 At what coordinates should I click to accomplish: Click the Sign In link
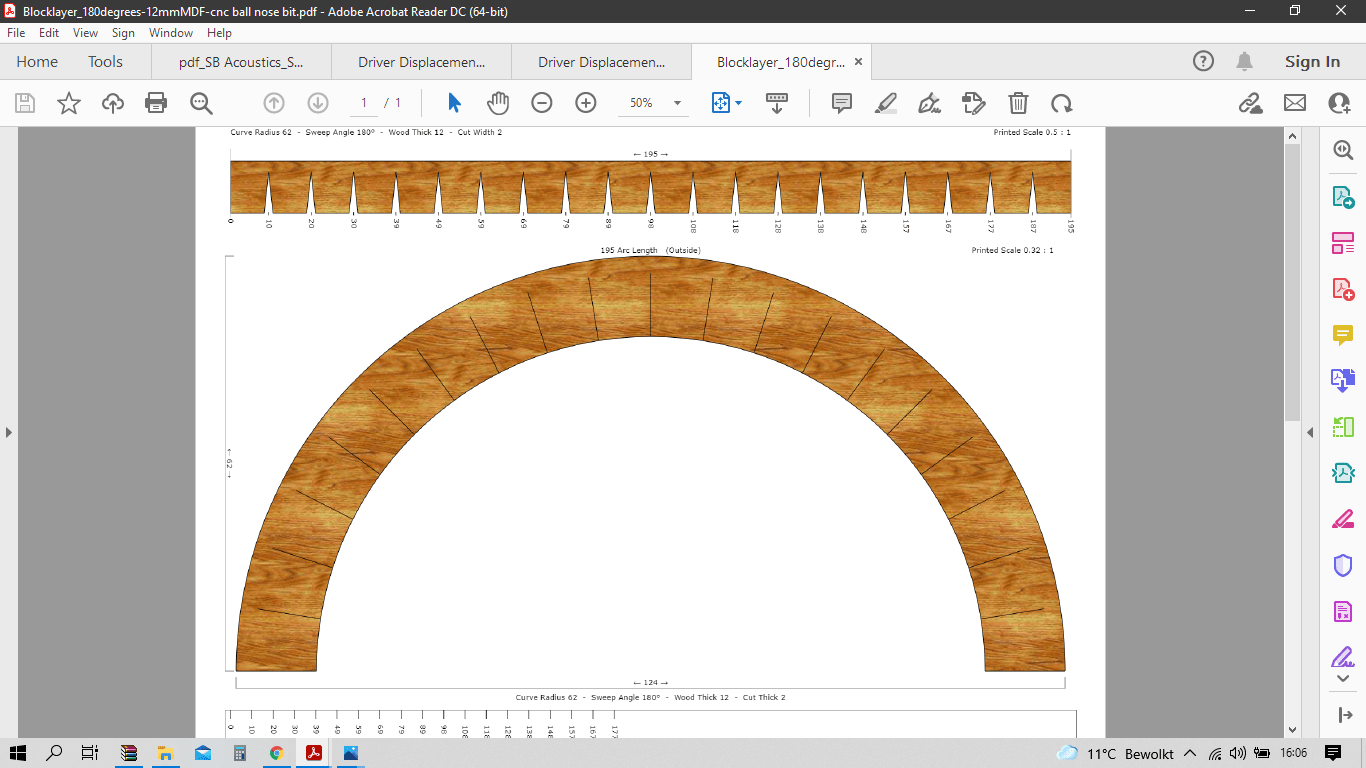coord(1312,62)
